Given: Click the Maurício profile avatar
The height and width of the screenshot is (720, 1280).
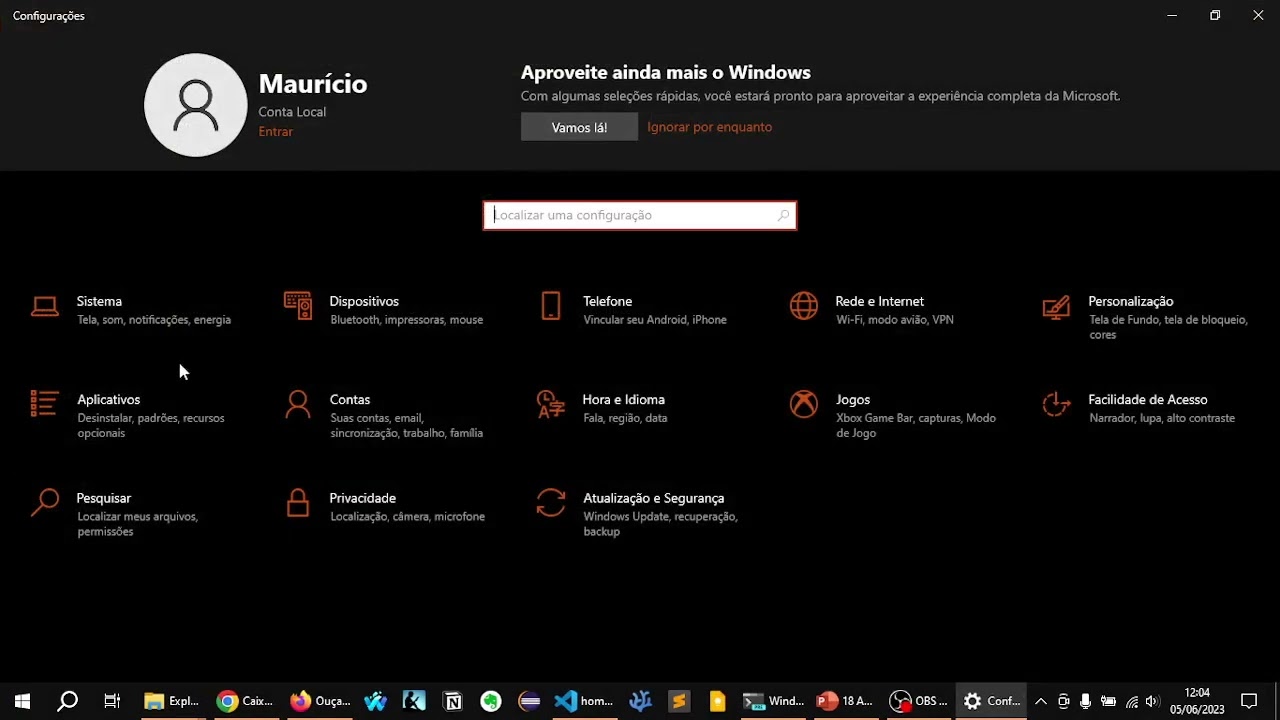Looking at the screenshot, I should (196, 105).
